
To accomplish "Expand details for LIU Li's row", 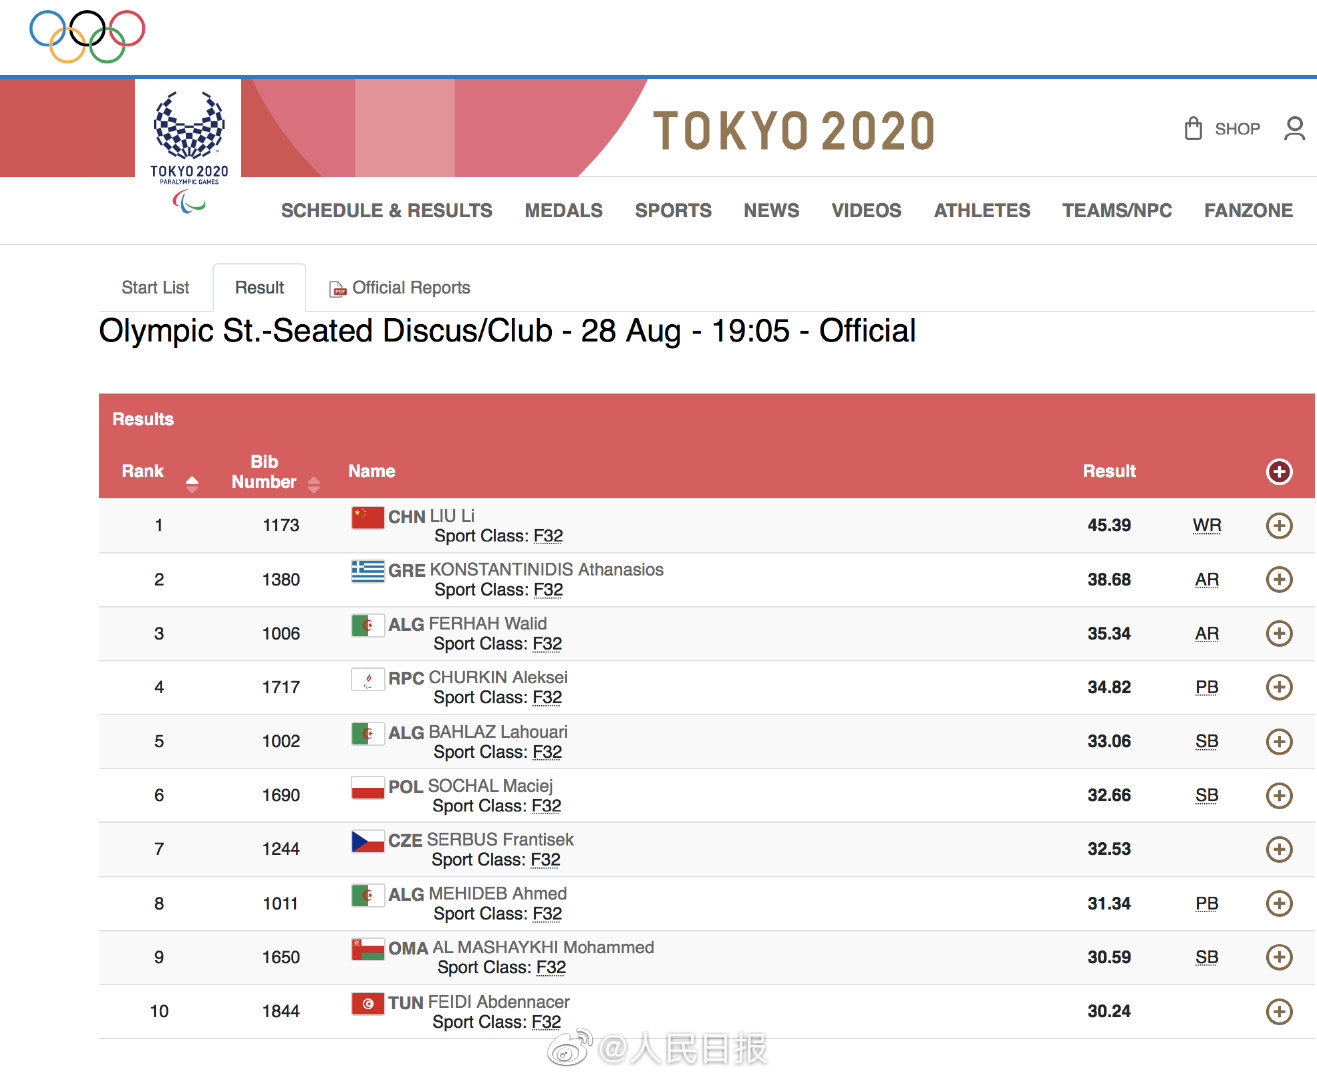I will tap(1279, 526).
